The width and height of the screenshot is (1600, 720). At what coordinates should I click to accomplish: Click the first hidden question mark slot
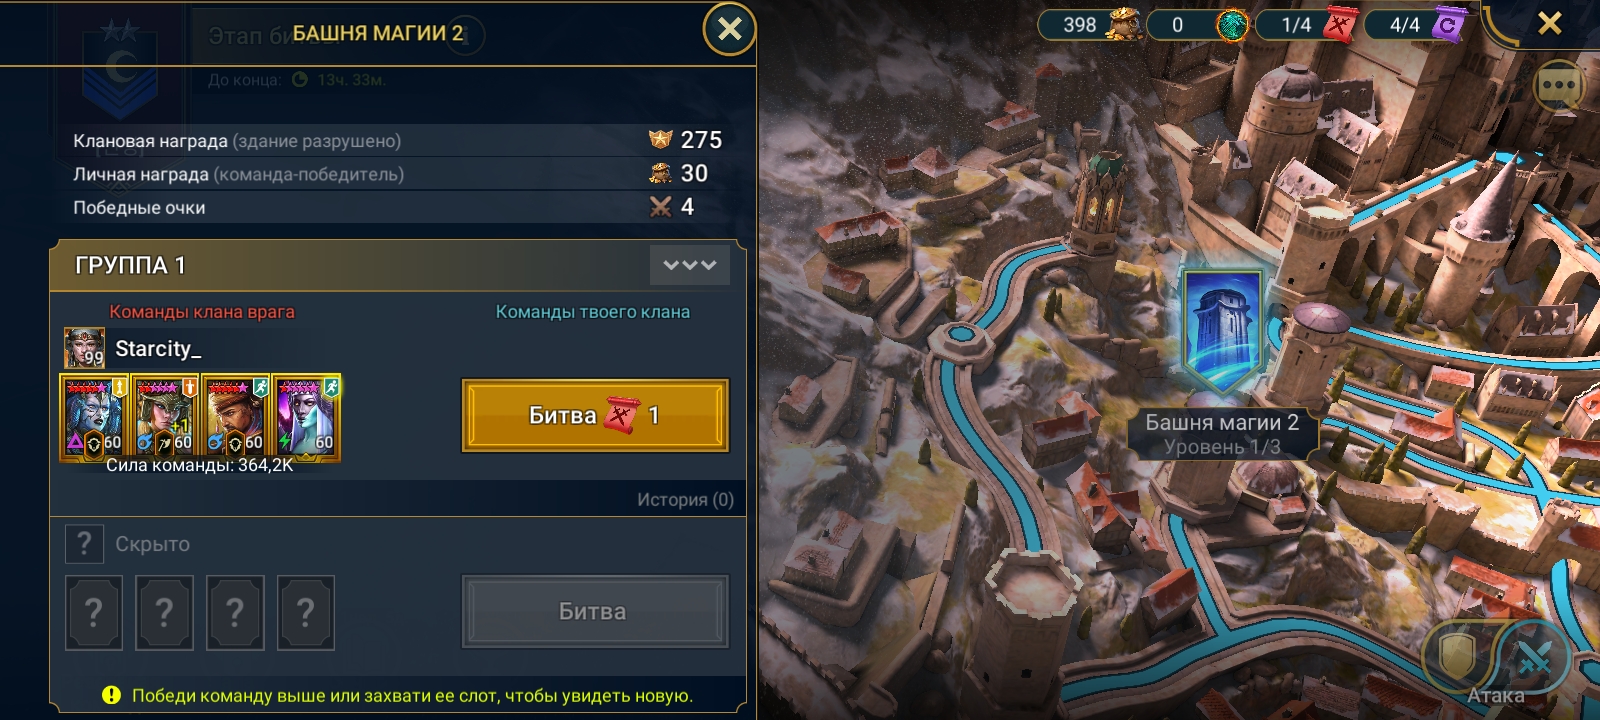pyautogui.click(x=94, y=612)
